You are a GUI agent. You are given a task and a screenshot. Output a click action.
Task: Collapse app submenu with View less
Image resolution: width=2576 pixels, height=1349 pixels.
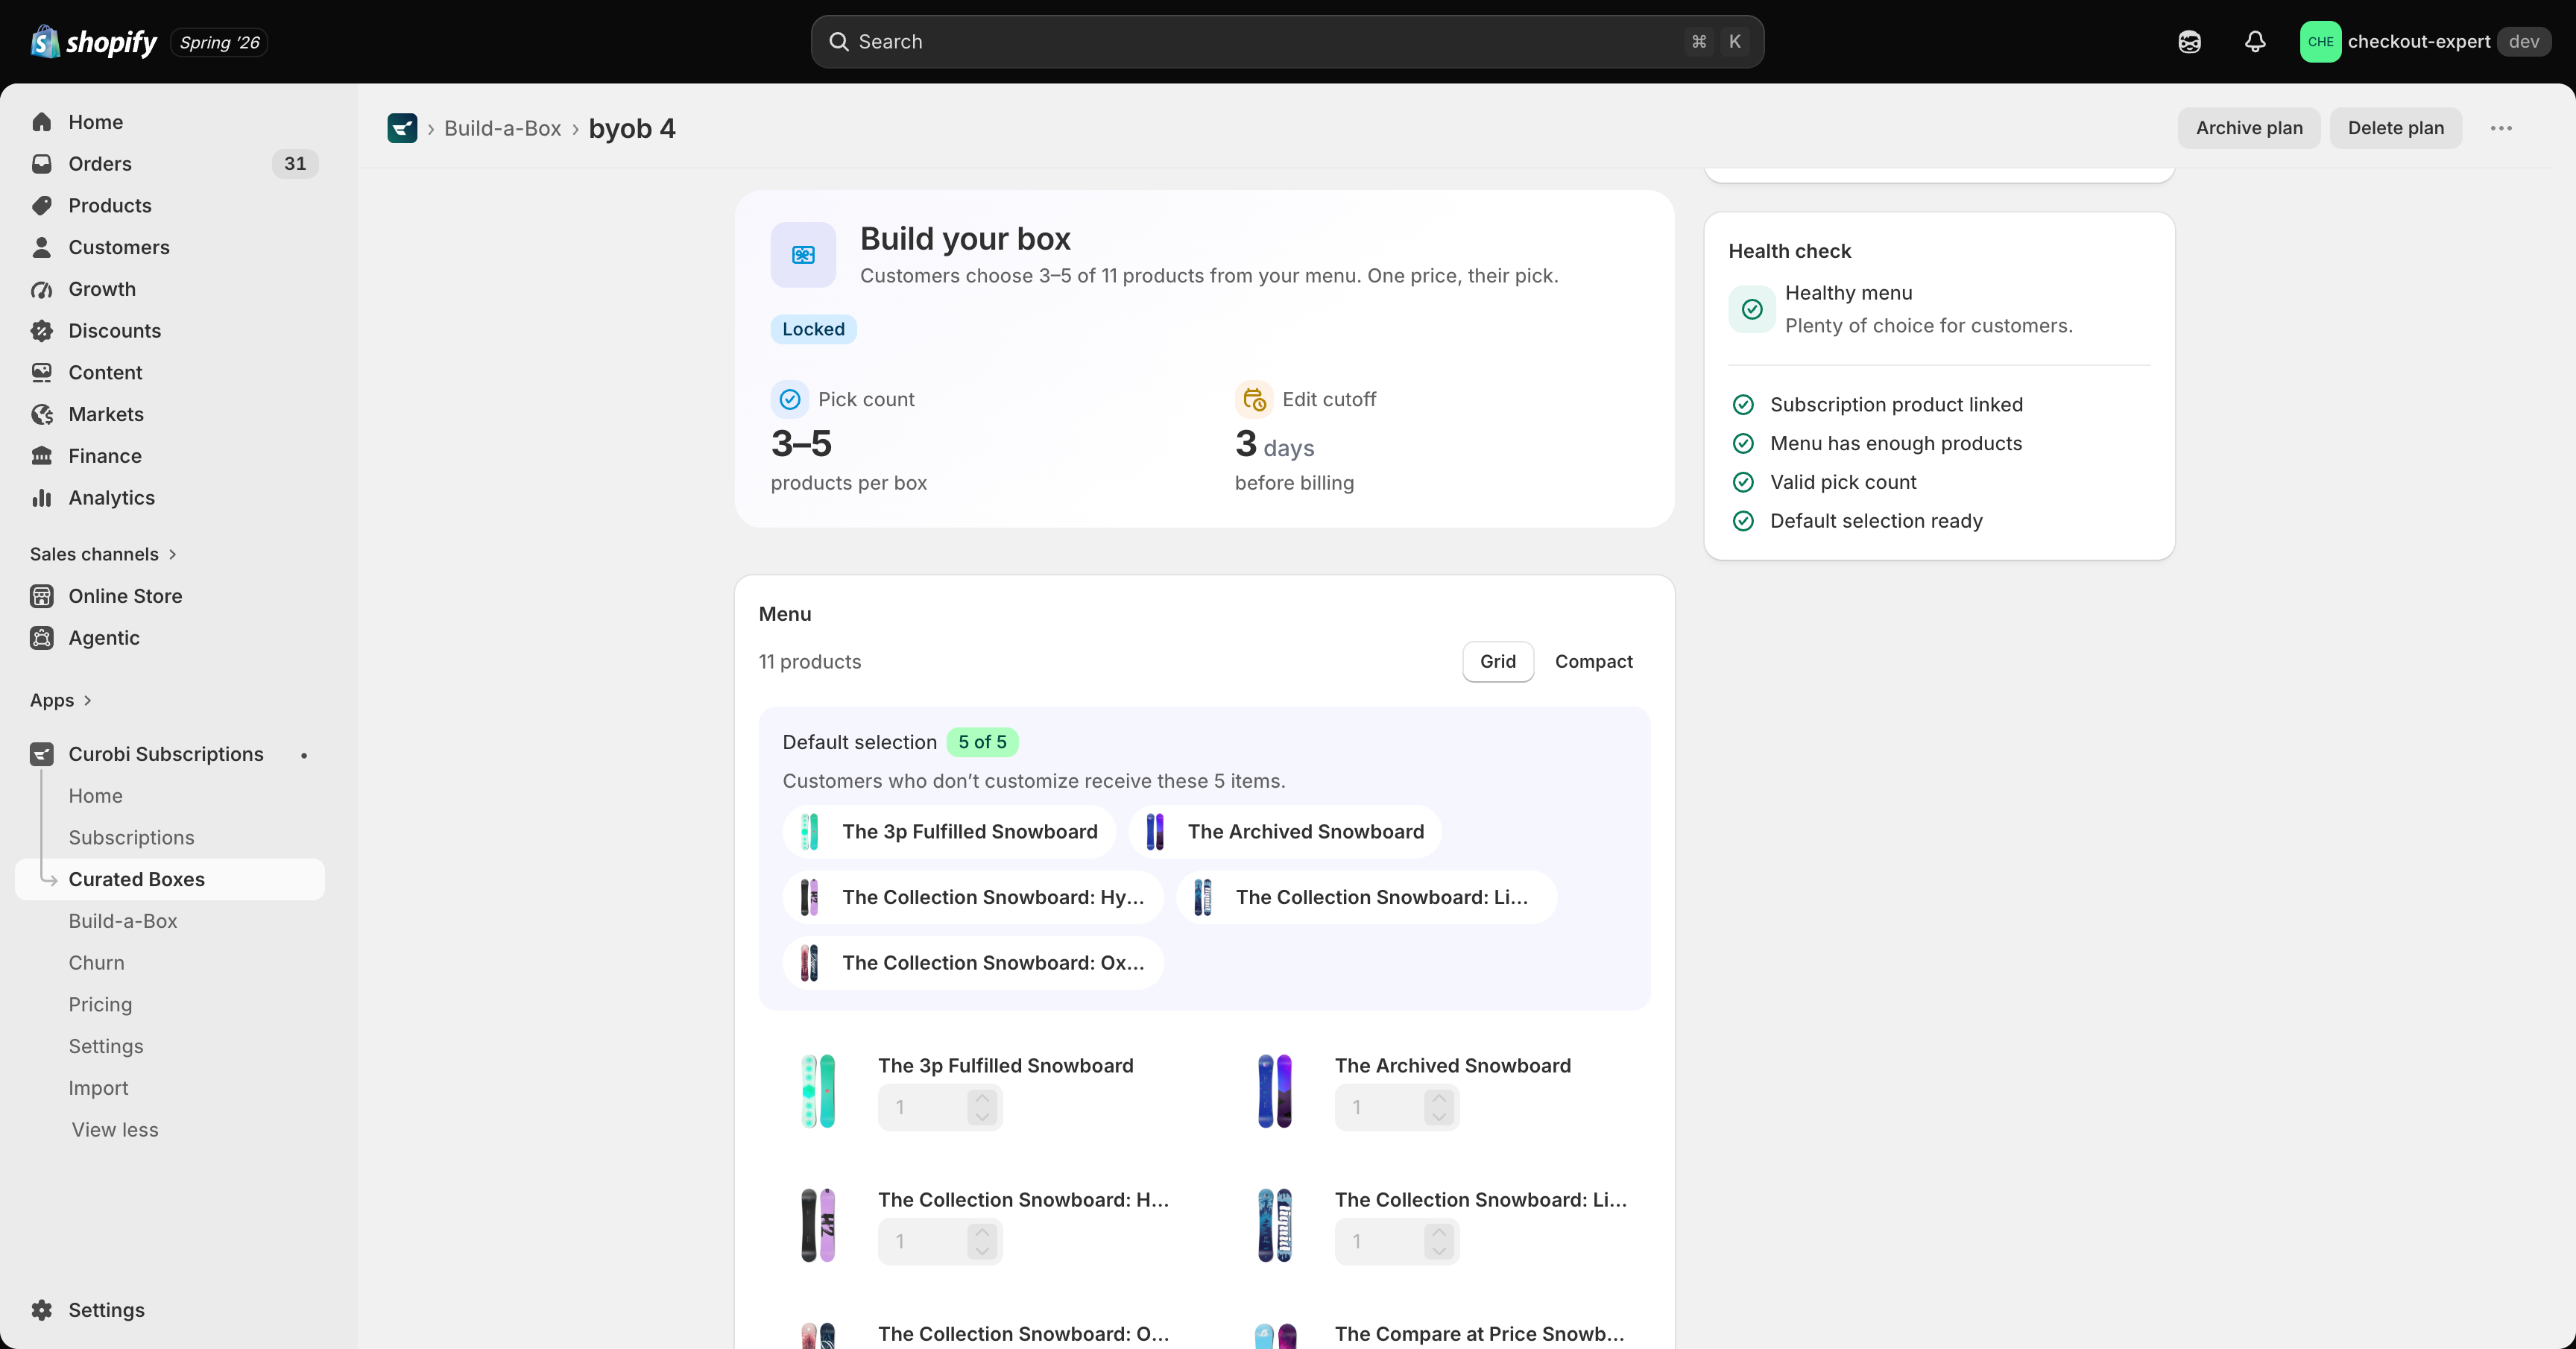point(115,1130)
